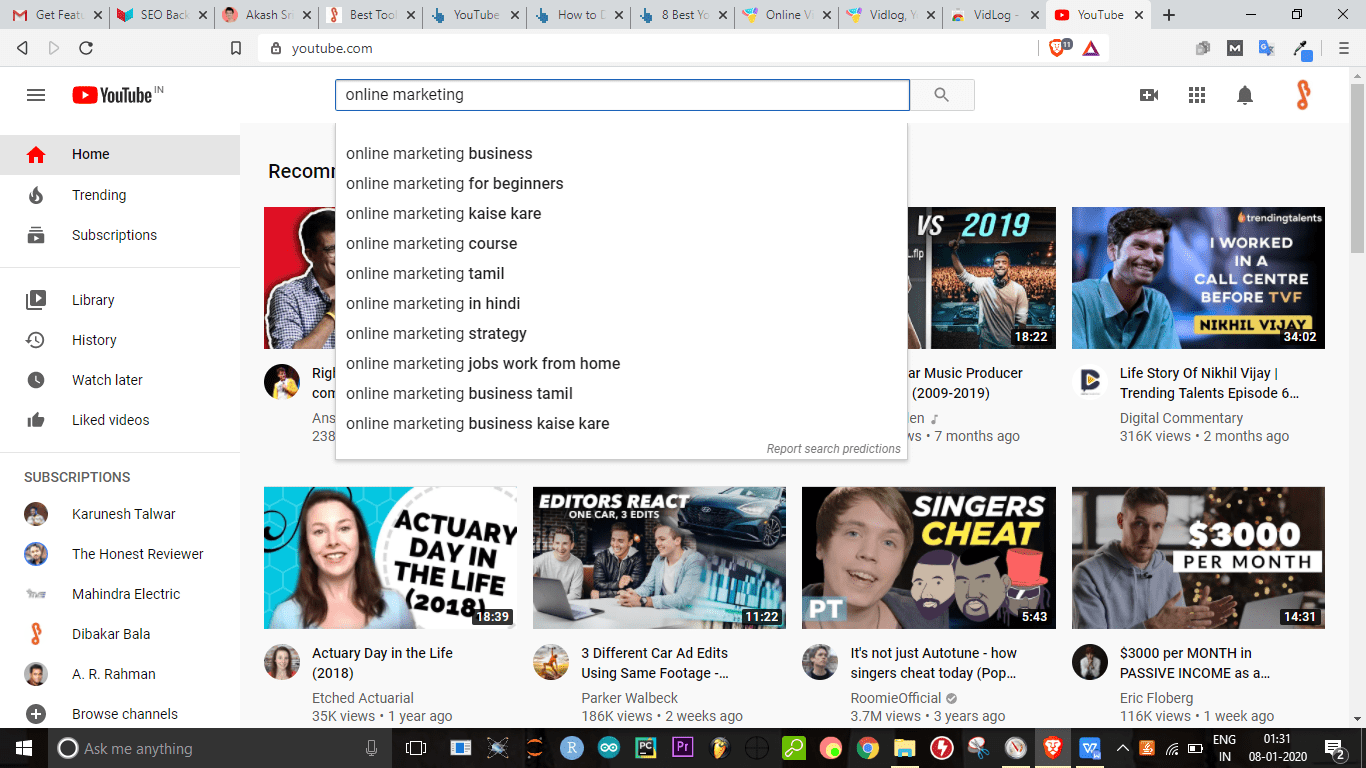Click the browser reload button
This screenshot has width=1366, height=768.
pos(86,48)
